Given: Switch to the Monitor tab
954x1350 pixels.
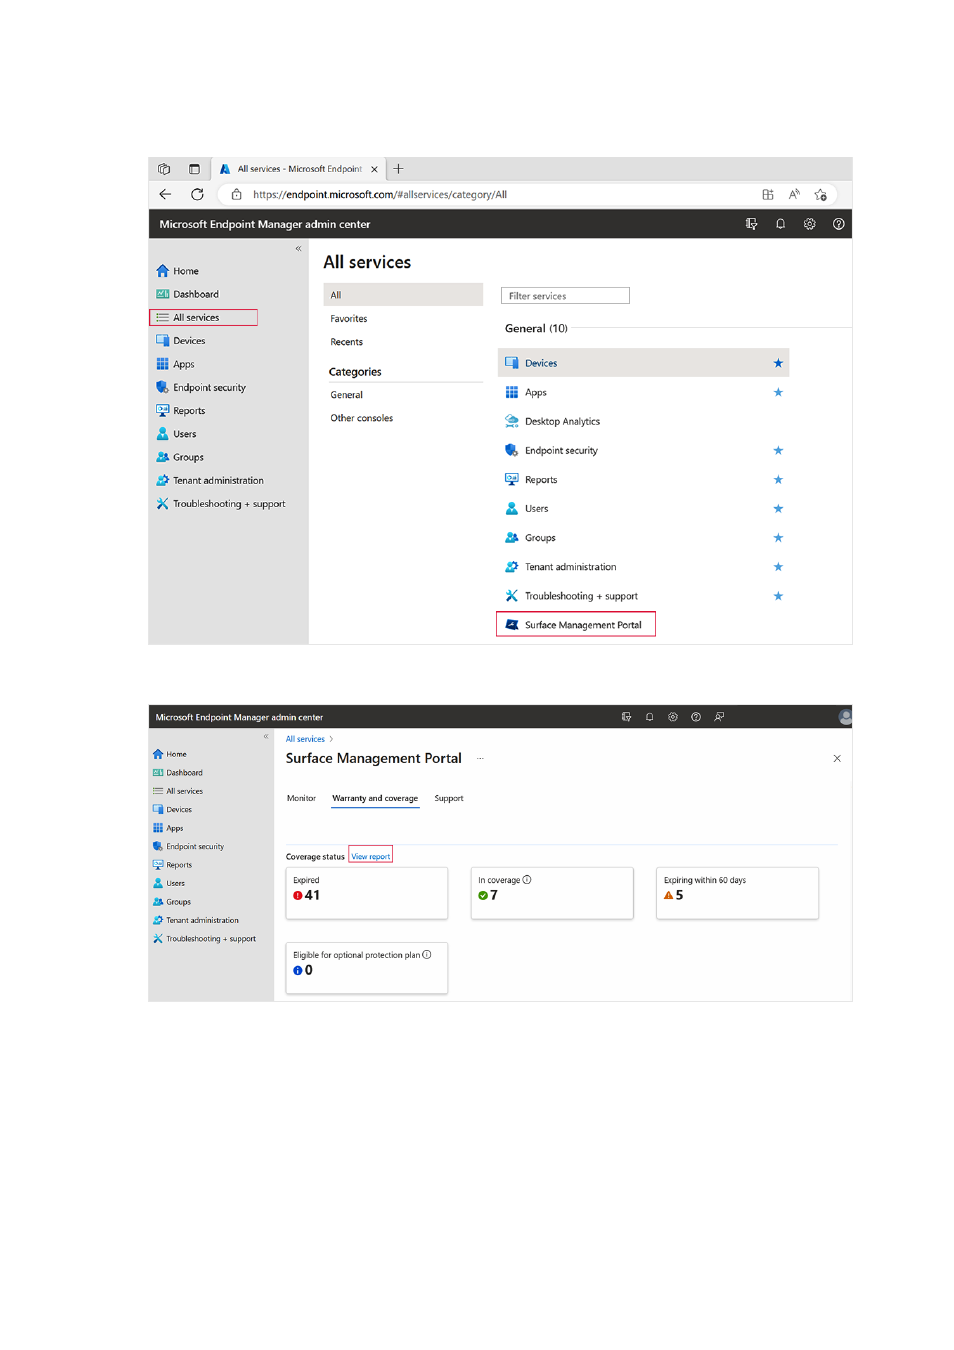Looking at the screenshot, I should click(x=301, y=798).
